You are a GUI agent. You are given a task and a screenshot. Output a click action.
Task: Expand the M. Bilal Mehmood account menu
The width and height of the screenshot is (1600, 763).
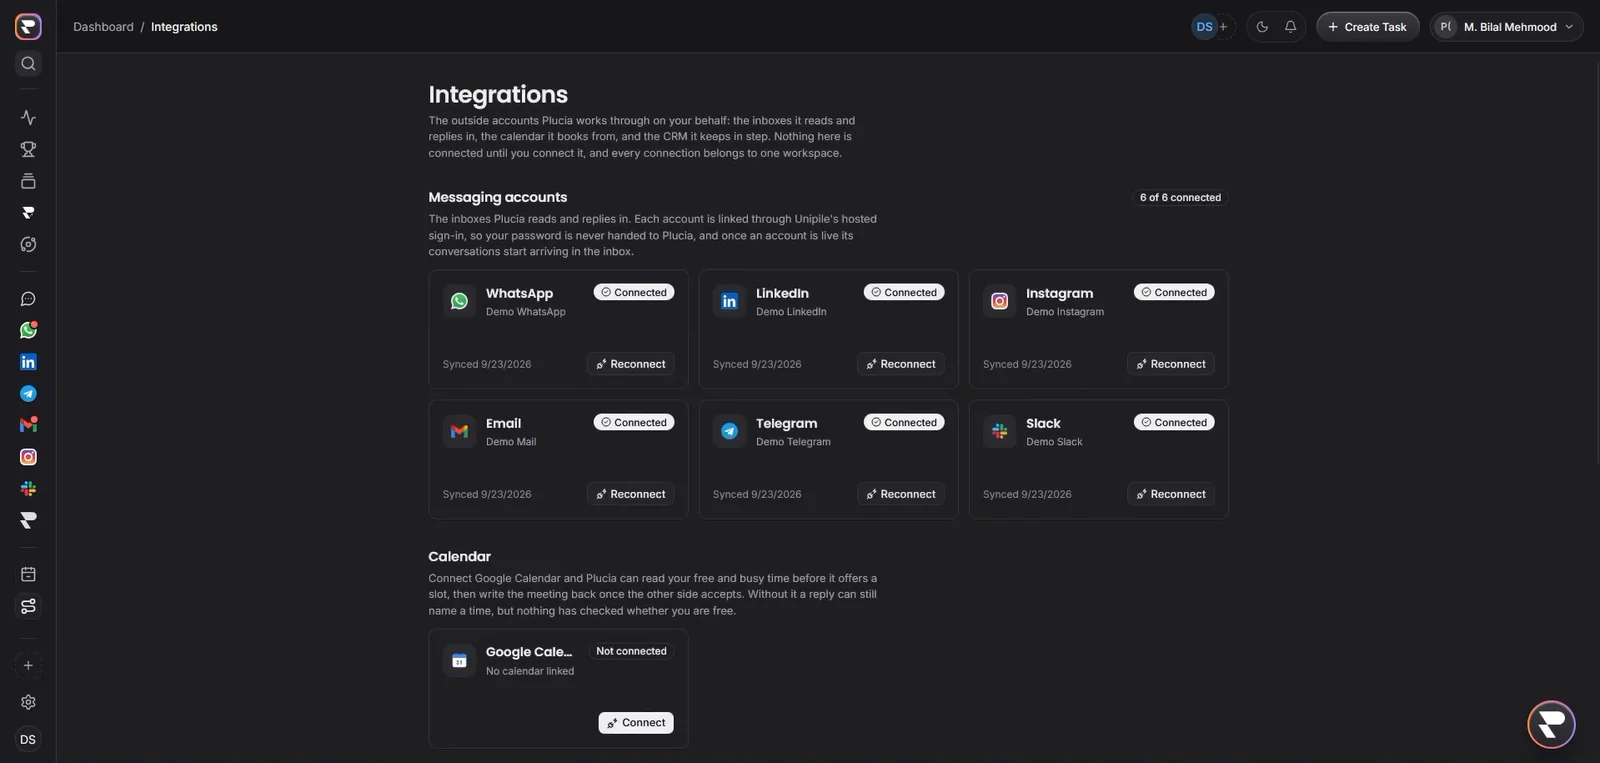click(1507, 27)
